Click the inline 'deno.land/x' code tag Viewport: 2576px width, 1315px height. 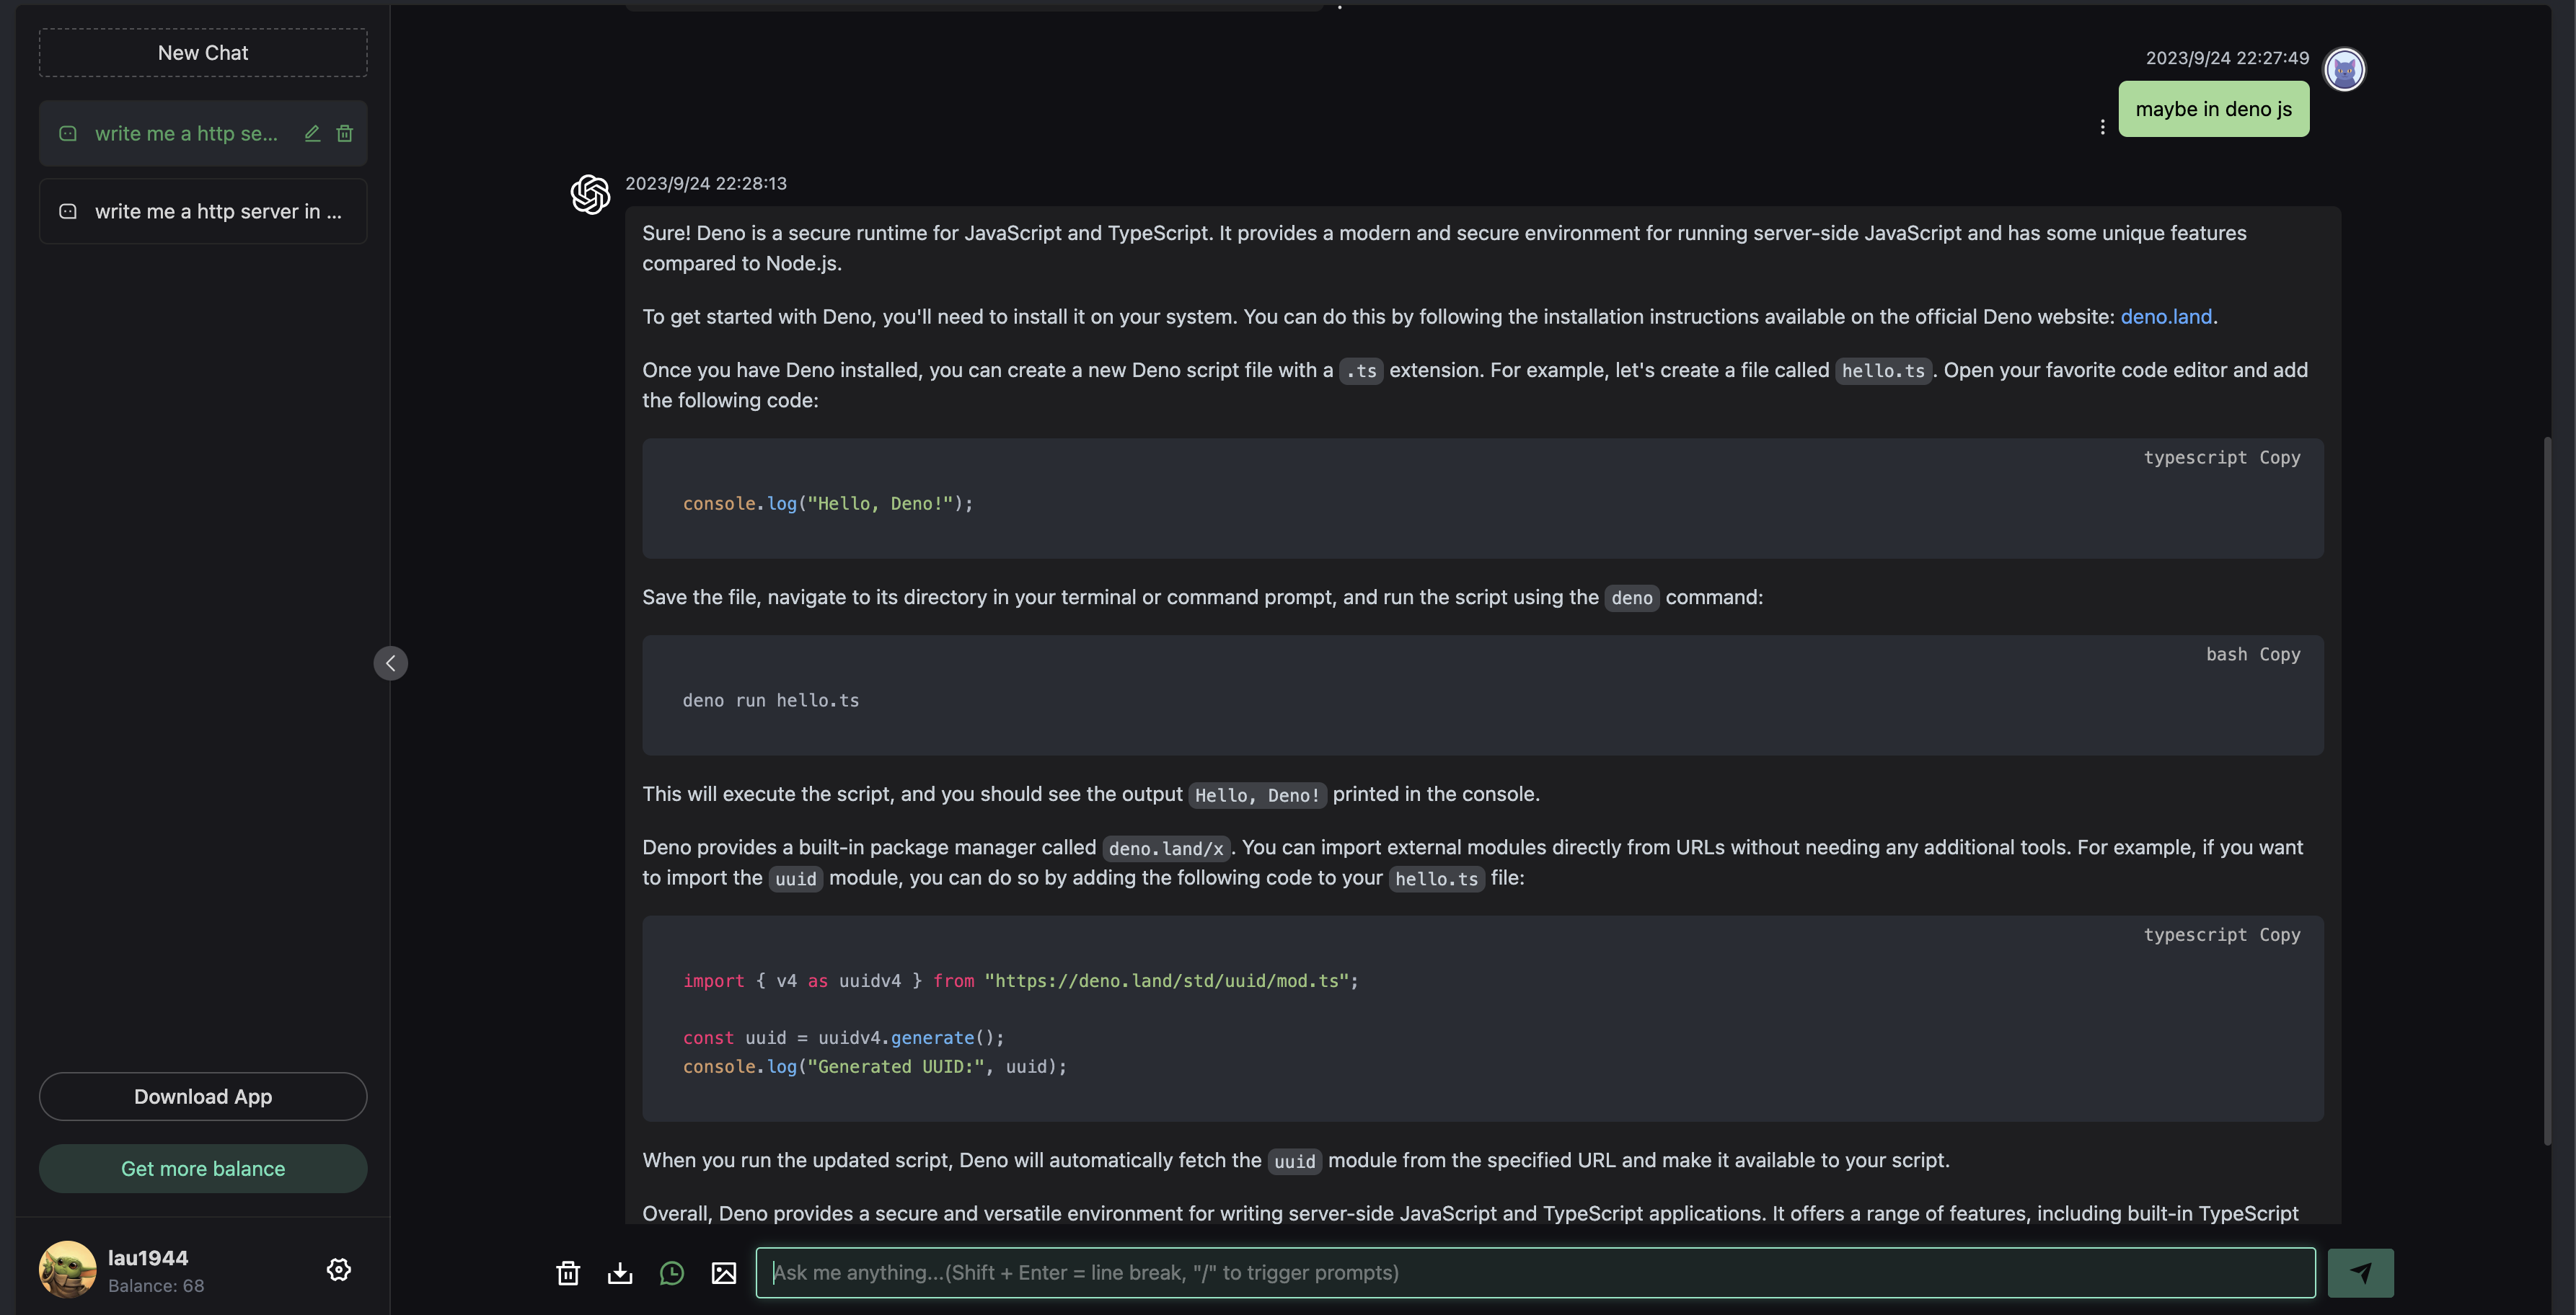pyautogui.click(x=1166, y=849)
